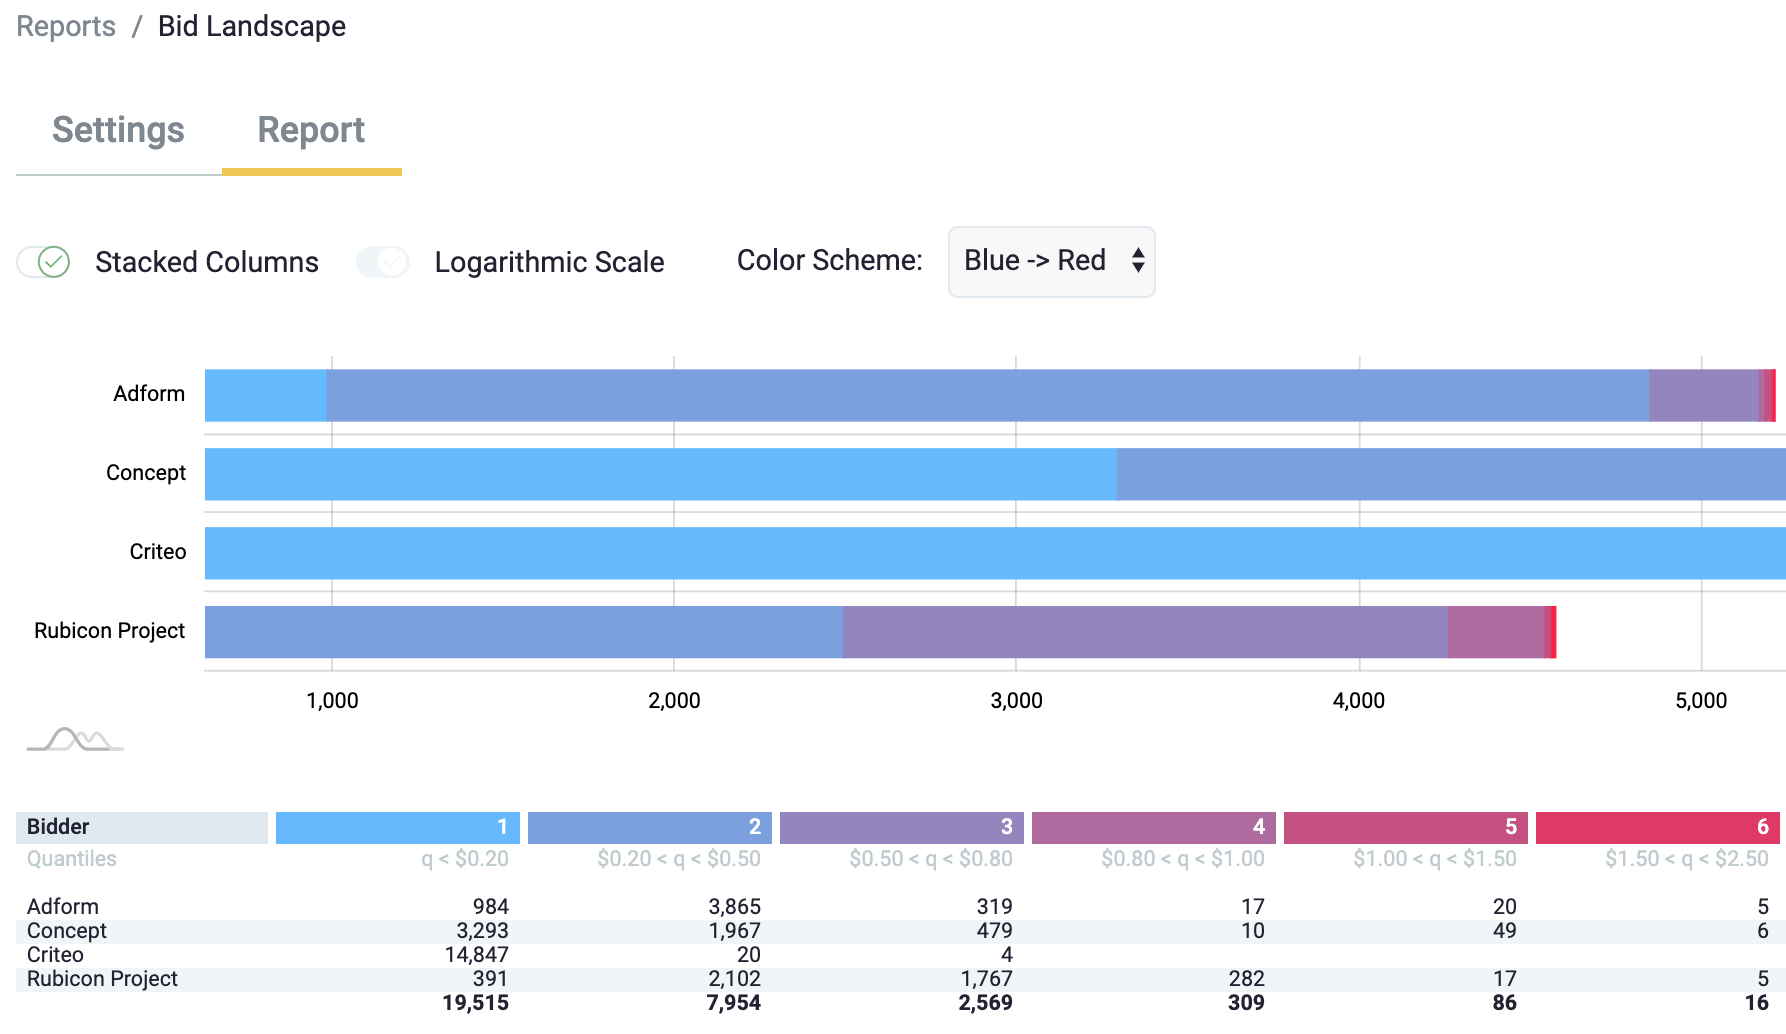Click the Criteo bar in chart
Image resolution: width=1786 pixels, height=1034 pixels.
994,553
